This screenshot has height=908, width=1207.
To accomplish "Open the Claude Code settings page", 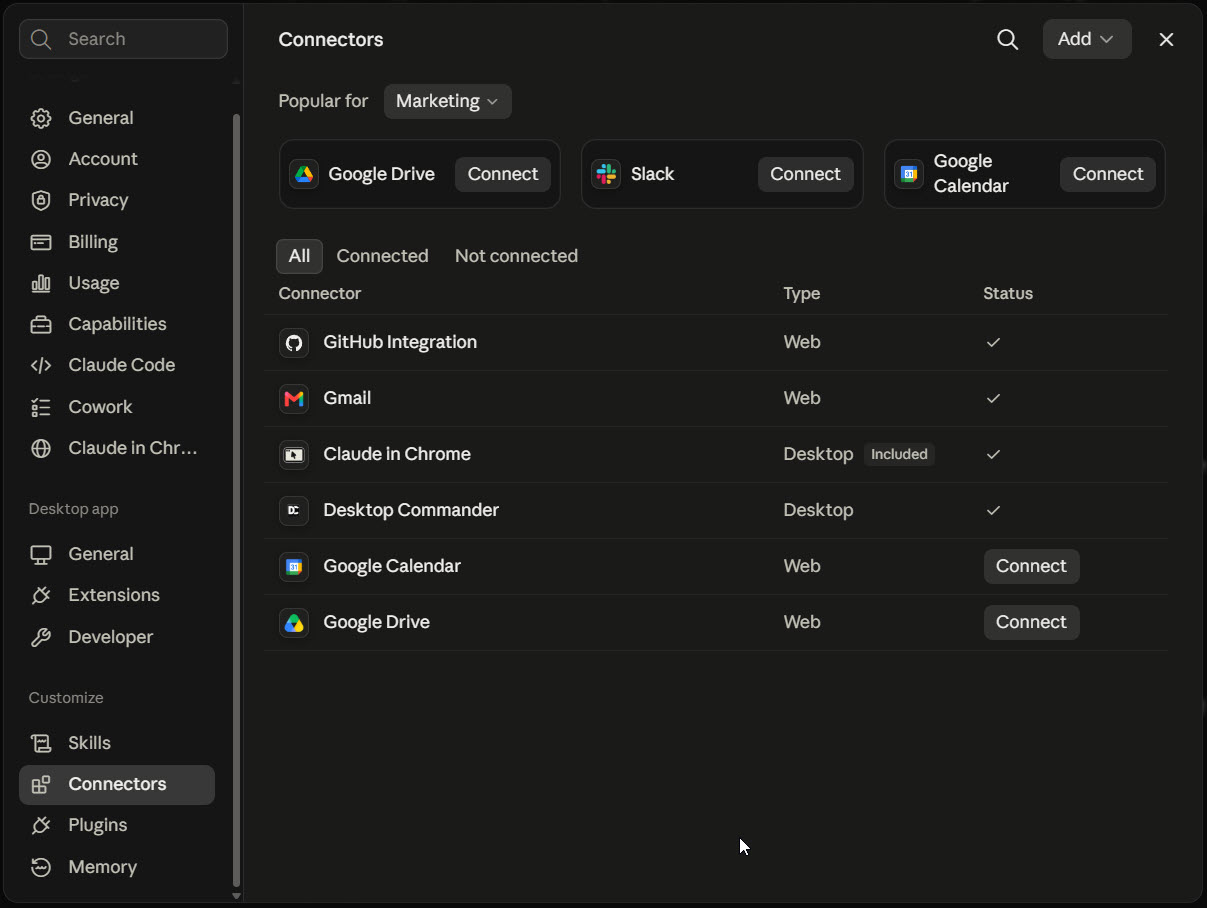I will point(117,365).
